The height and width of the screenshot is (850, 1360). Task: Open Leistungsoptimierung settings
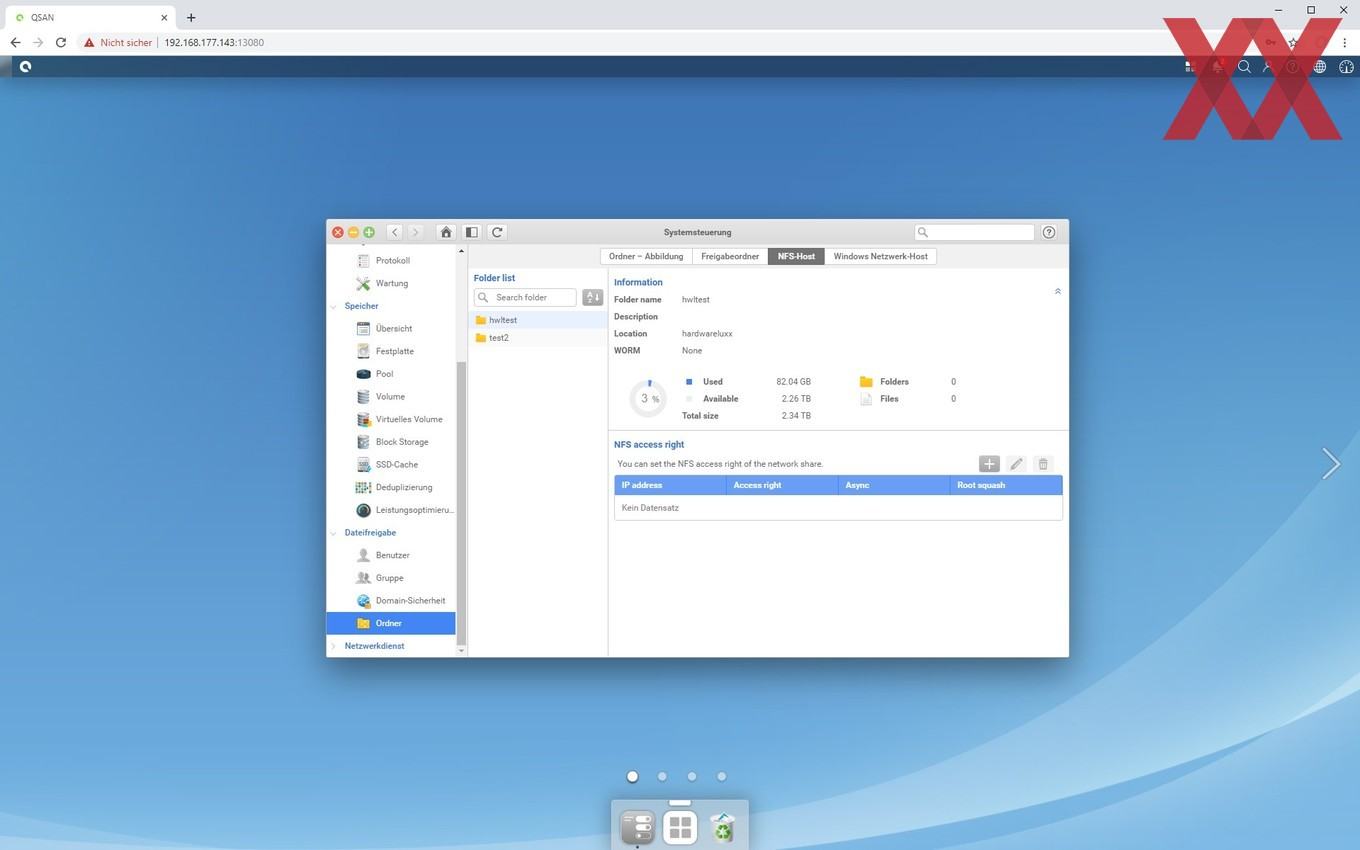pos(413,510)
